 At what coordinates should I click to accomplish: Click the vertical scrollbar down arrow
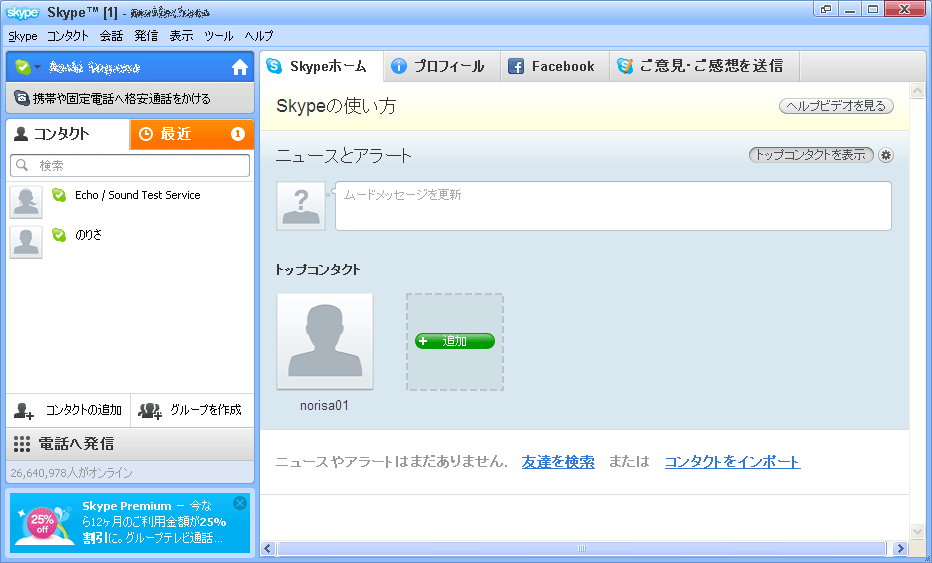(917, 531)
